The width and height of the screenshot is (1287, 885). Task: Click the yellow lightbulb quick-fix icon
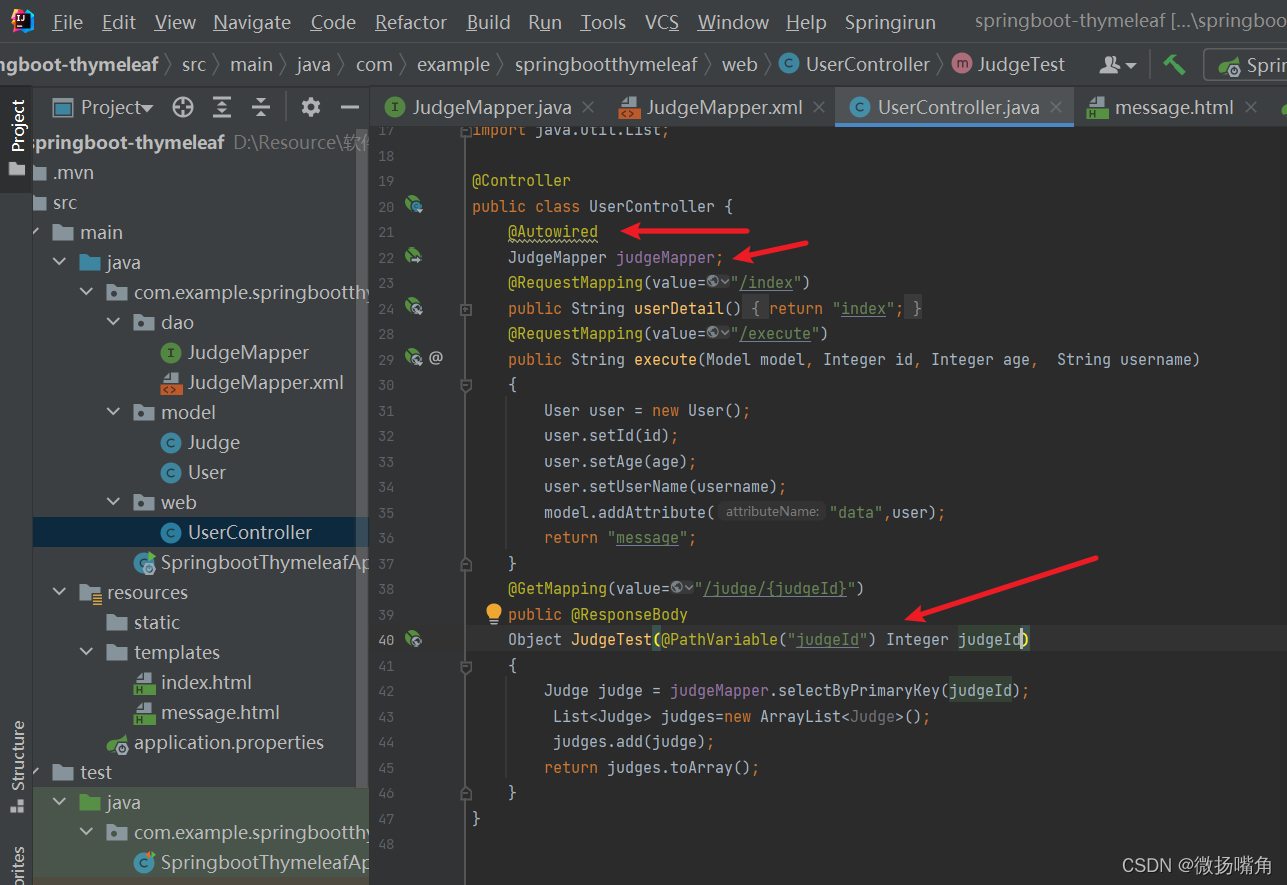point(493,613)
